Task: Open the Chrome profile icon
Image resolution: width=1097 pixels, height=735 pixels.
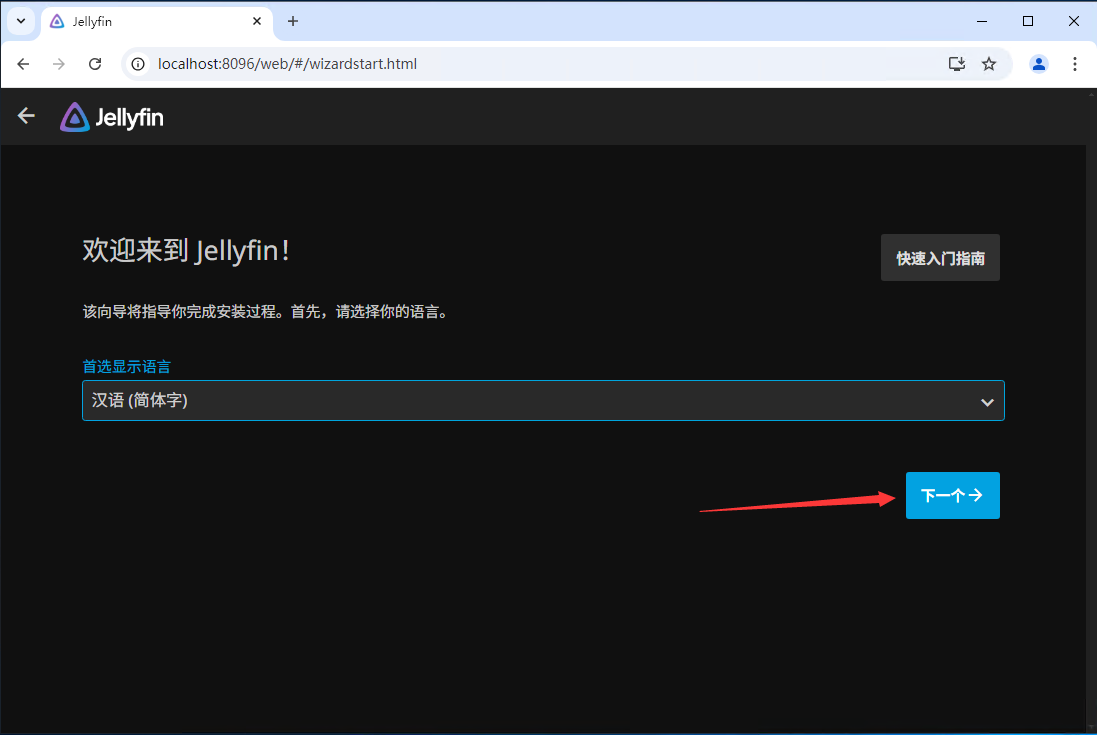Action: (1038, 63)
